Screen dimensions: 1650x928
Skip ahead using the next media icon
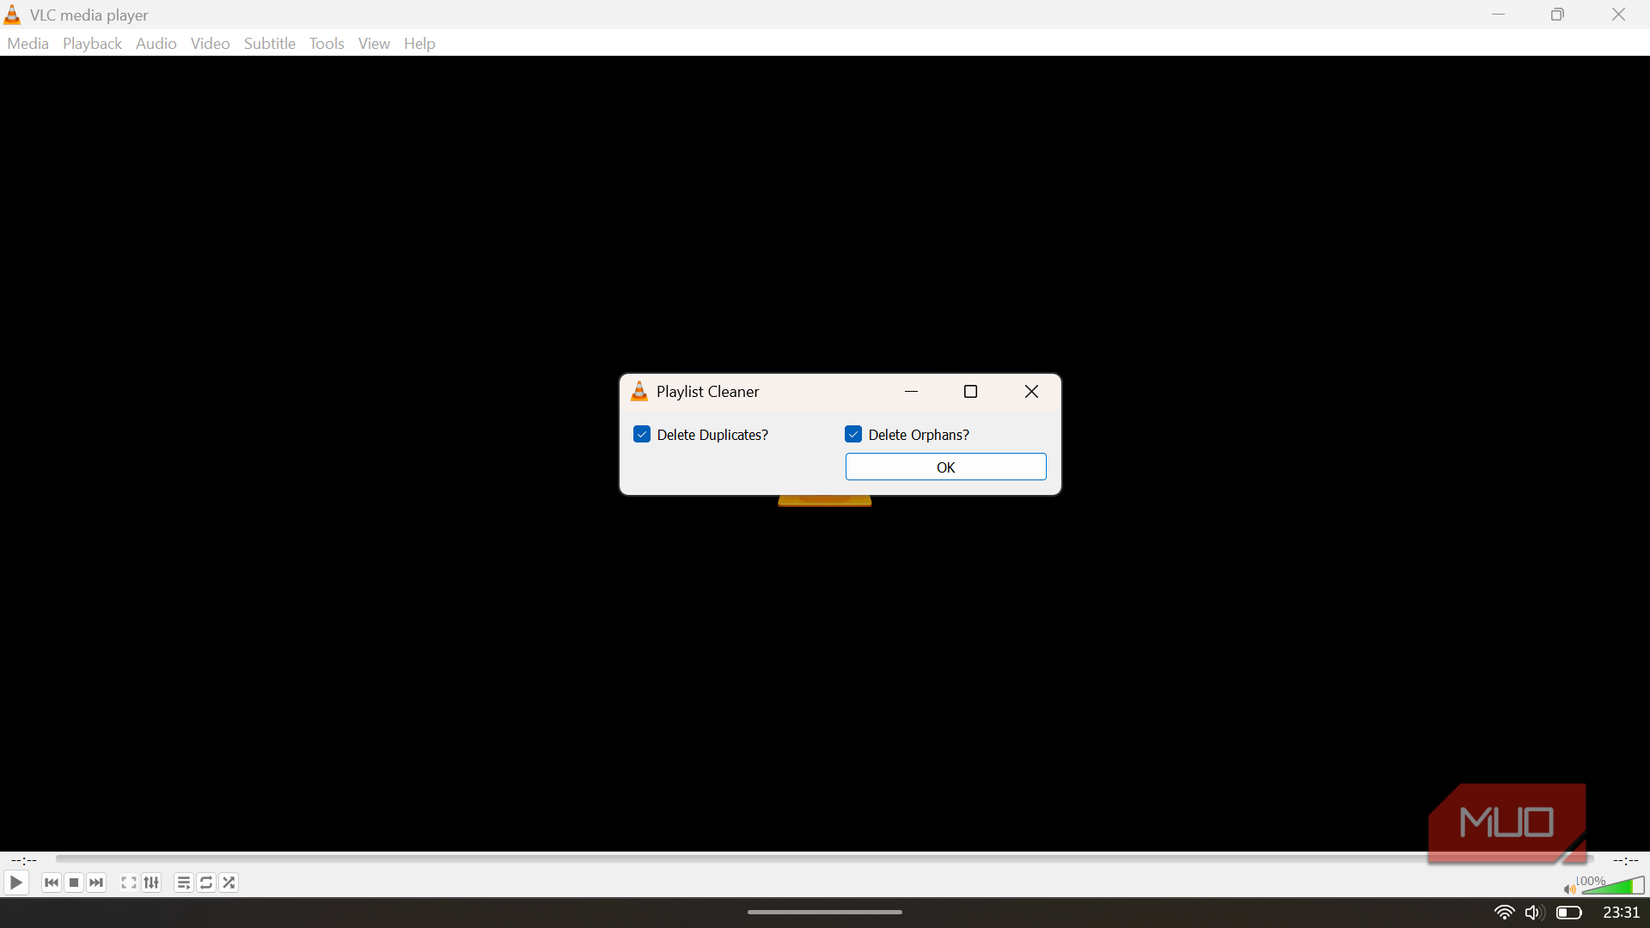96,883
